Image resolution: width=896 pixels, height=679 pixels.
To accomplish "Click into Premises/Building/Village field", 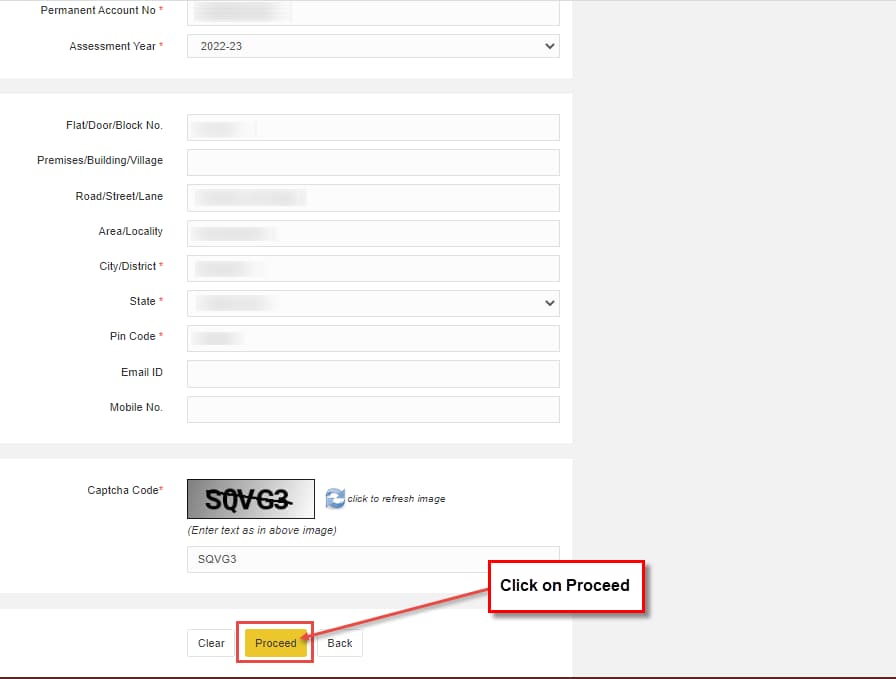I will click(373, 162).
